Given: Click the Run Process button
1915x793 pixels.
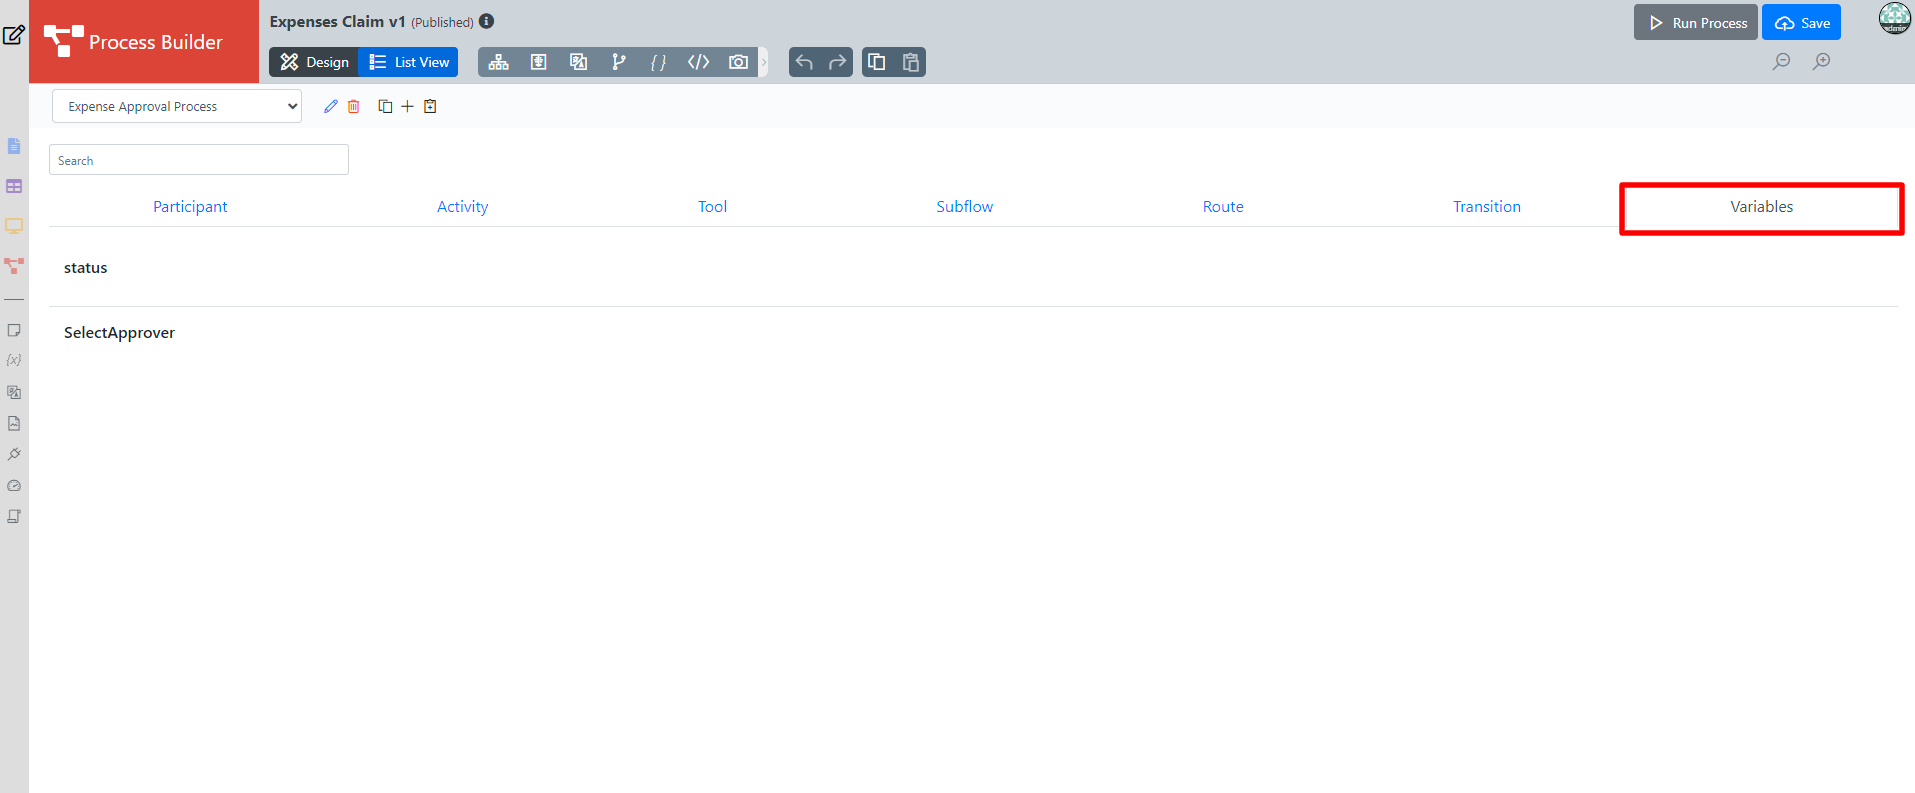Looking at the screenshot, I should 1696,22.
